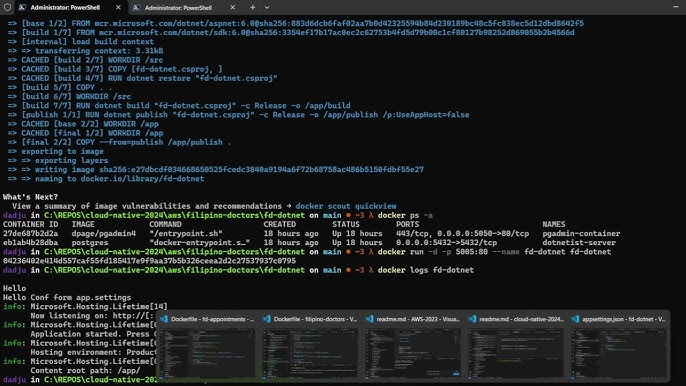Open Dockerfile - filipino-doctors VS Code preview
686x386 pixels.
[x=310, y=346]
